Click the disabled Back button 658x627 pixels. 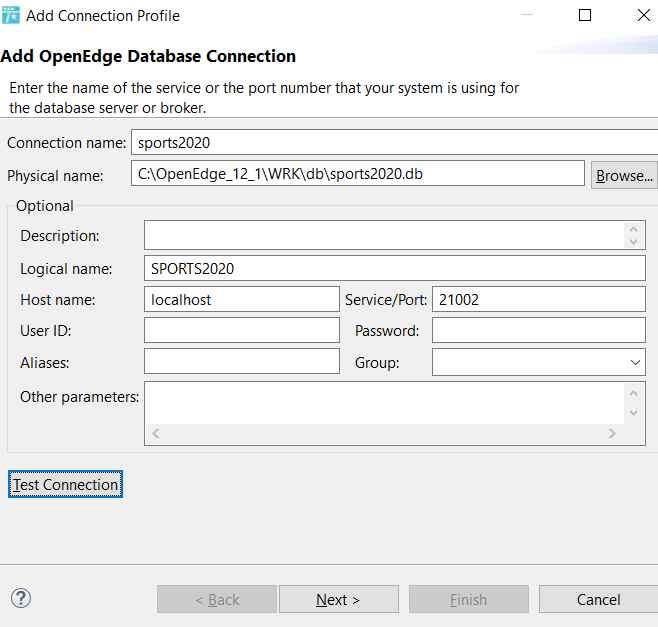tap(217, 599)
